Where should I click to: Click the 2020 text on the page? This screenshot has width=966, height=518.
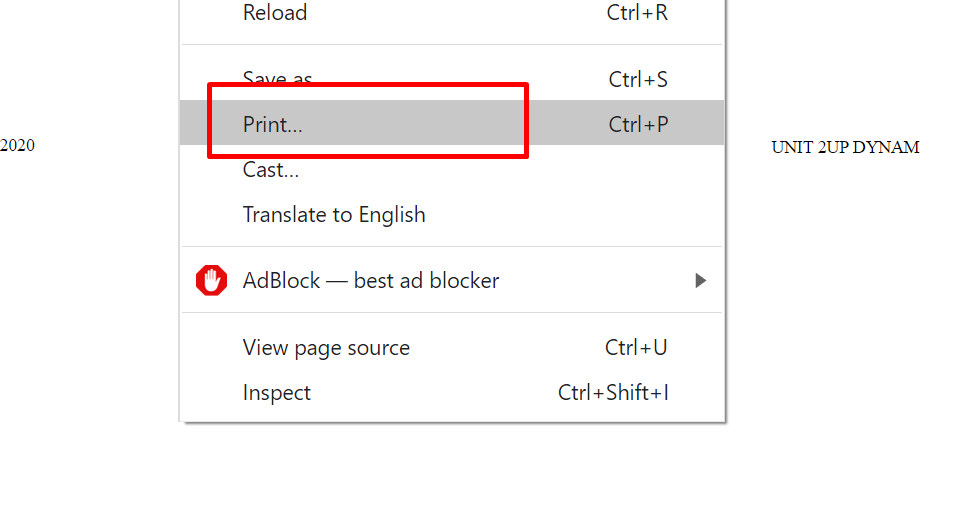[x=17, y=145]
